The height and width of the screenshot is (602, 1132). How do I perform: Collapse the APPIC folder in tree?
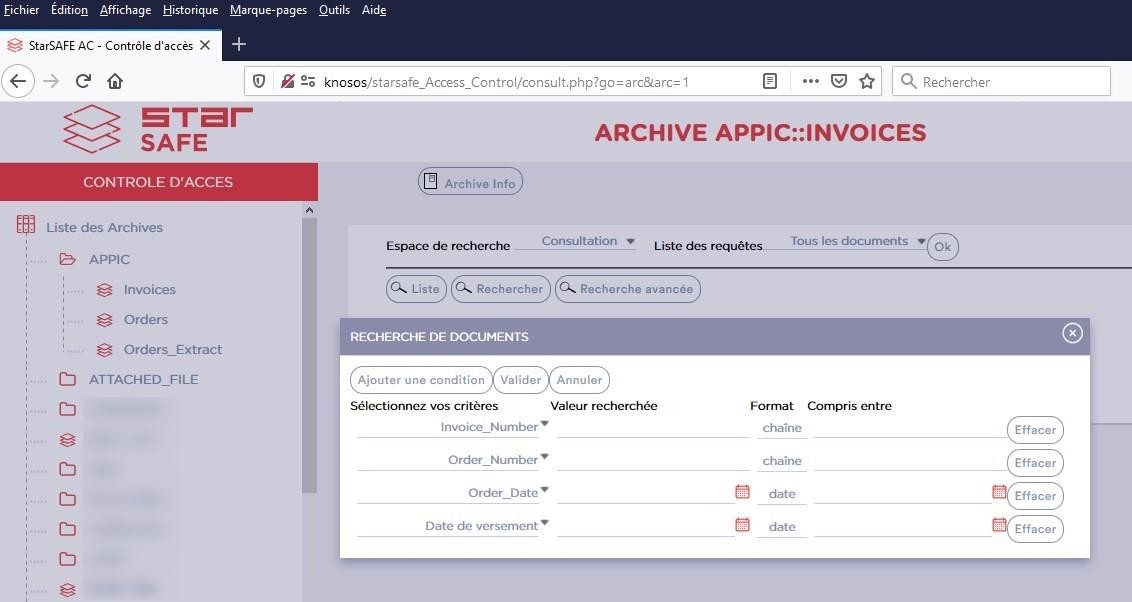pos(68,259)
